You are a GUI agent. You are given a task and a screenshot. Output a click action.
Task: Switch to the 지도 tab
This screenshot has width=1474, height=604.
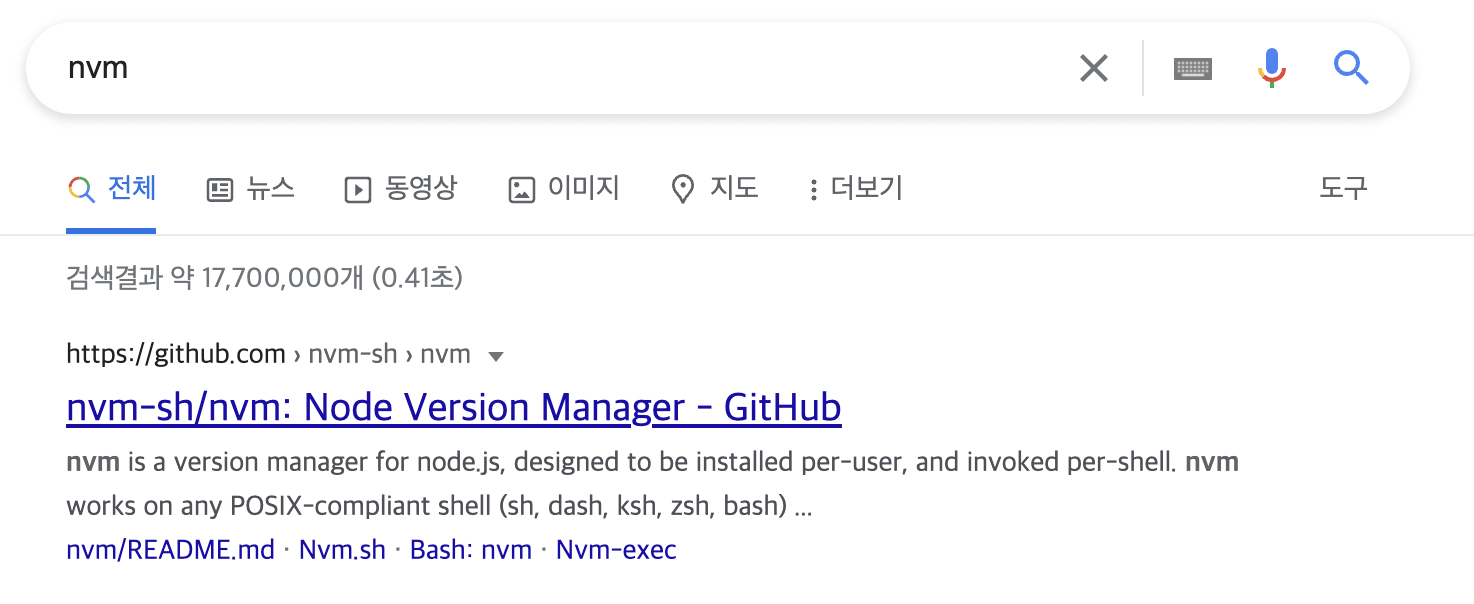click(x=714, y=189)
